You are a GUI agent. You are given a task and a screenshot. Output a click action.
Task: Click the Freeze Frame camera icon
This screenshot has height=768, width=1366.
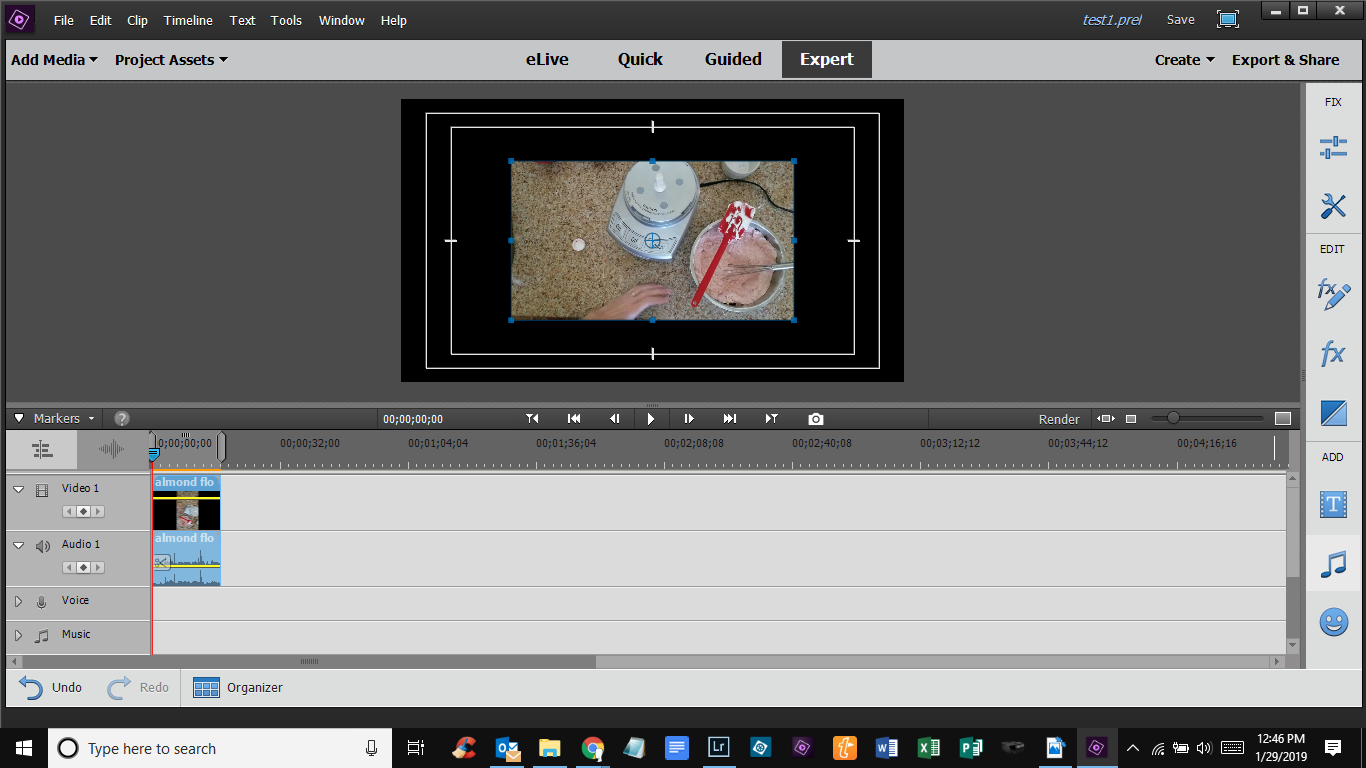point(816,419)
